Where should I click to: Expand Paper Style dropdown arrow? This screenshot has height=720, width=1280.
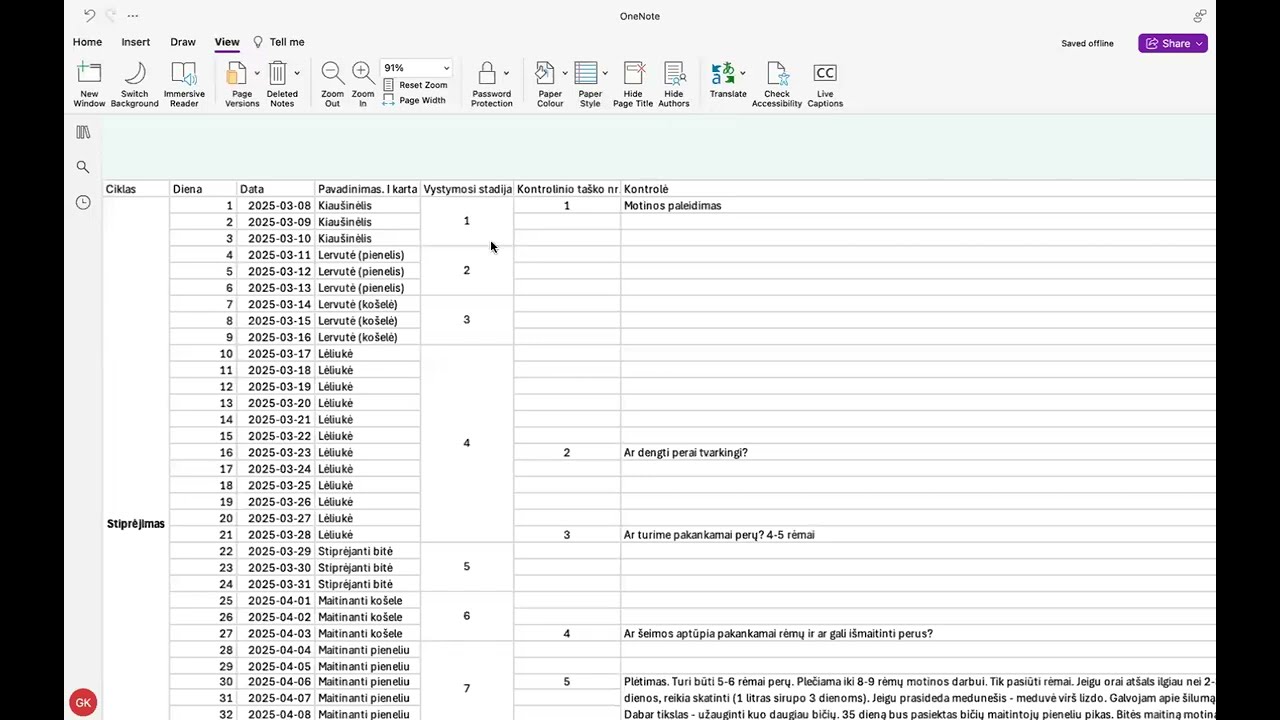pyautogui.click(x=604, y=73)
